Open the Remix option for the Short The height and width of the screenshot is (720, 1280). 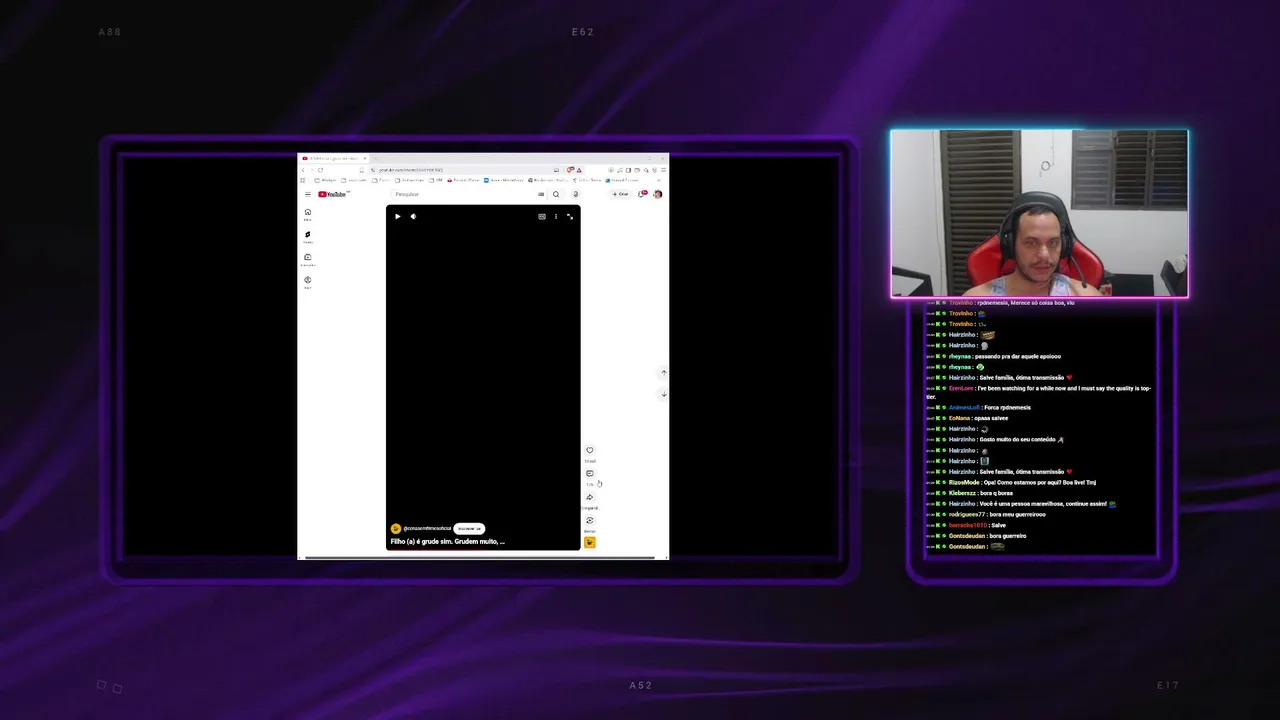click(x=590, y=520)
